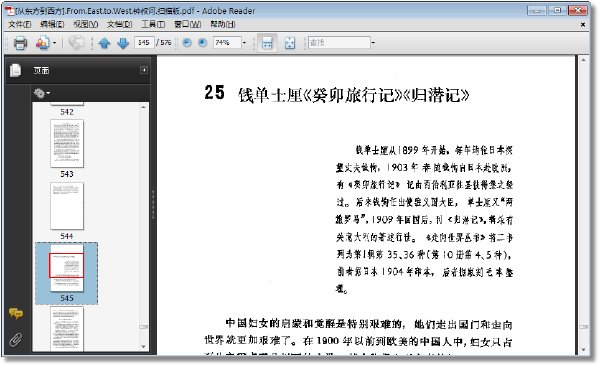The image size is (600, 366).
Task: Toggle fit width scrolling mode icon
Action: point(267,42)
